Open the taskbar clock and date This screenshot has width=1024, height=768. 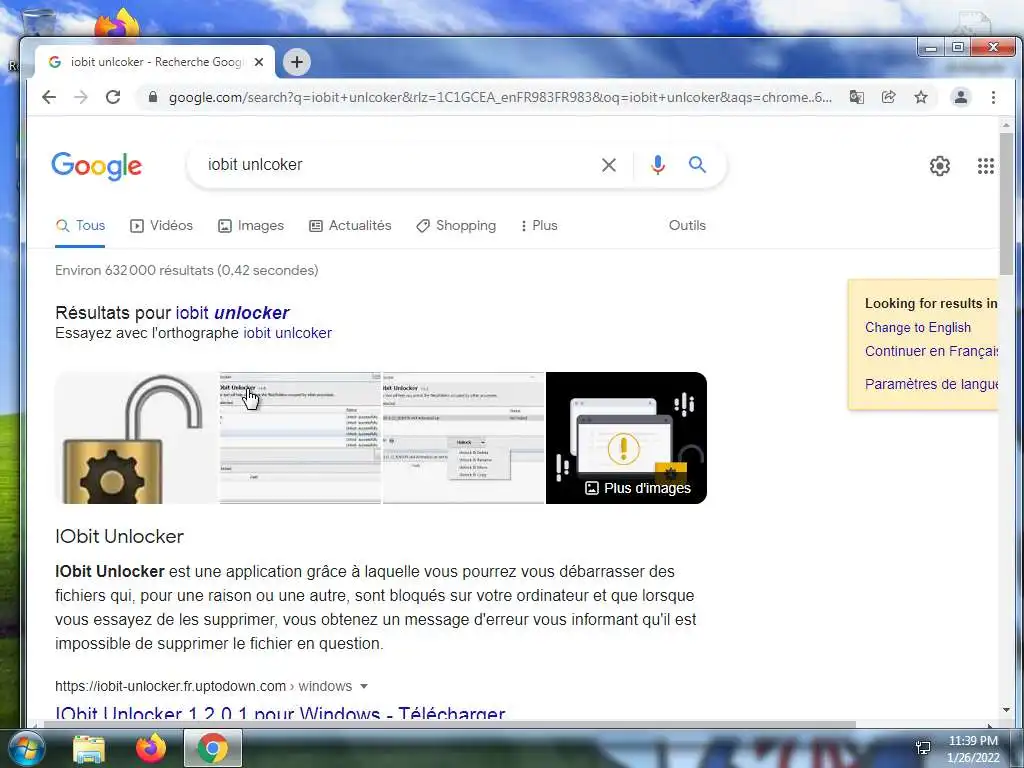click(x=973, y=749)
